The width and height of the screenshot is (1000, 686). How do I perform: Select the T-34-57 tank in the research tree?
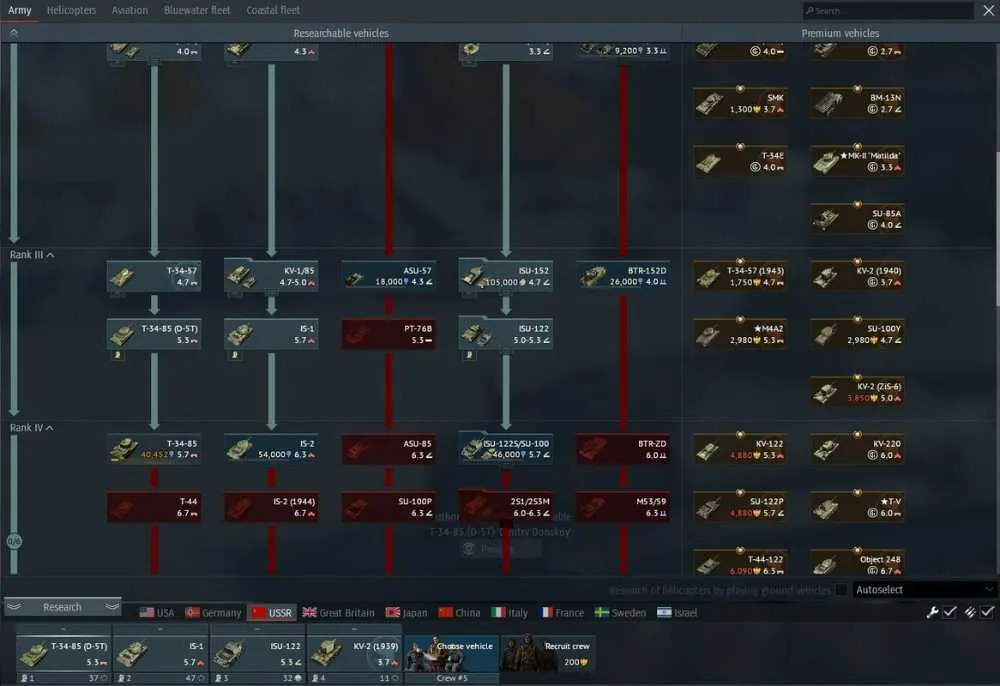[x=154, y=276]
